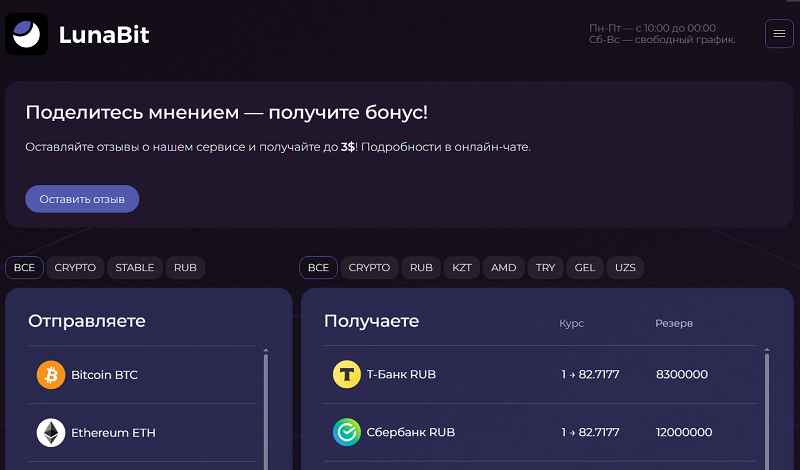
Task: Select Bitcoin BTC row text
Action: (105, 375)
